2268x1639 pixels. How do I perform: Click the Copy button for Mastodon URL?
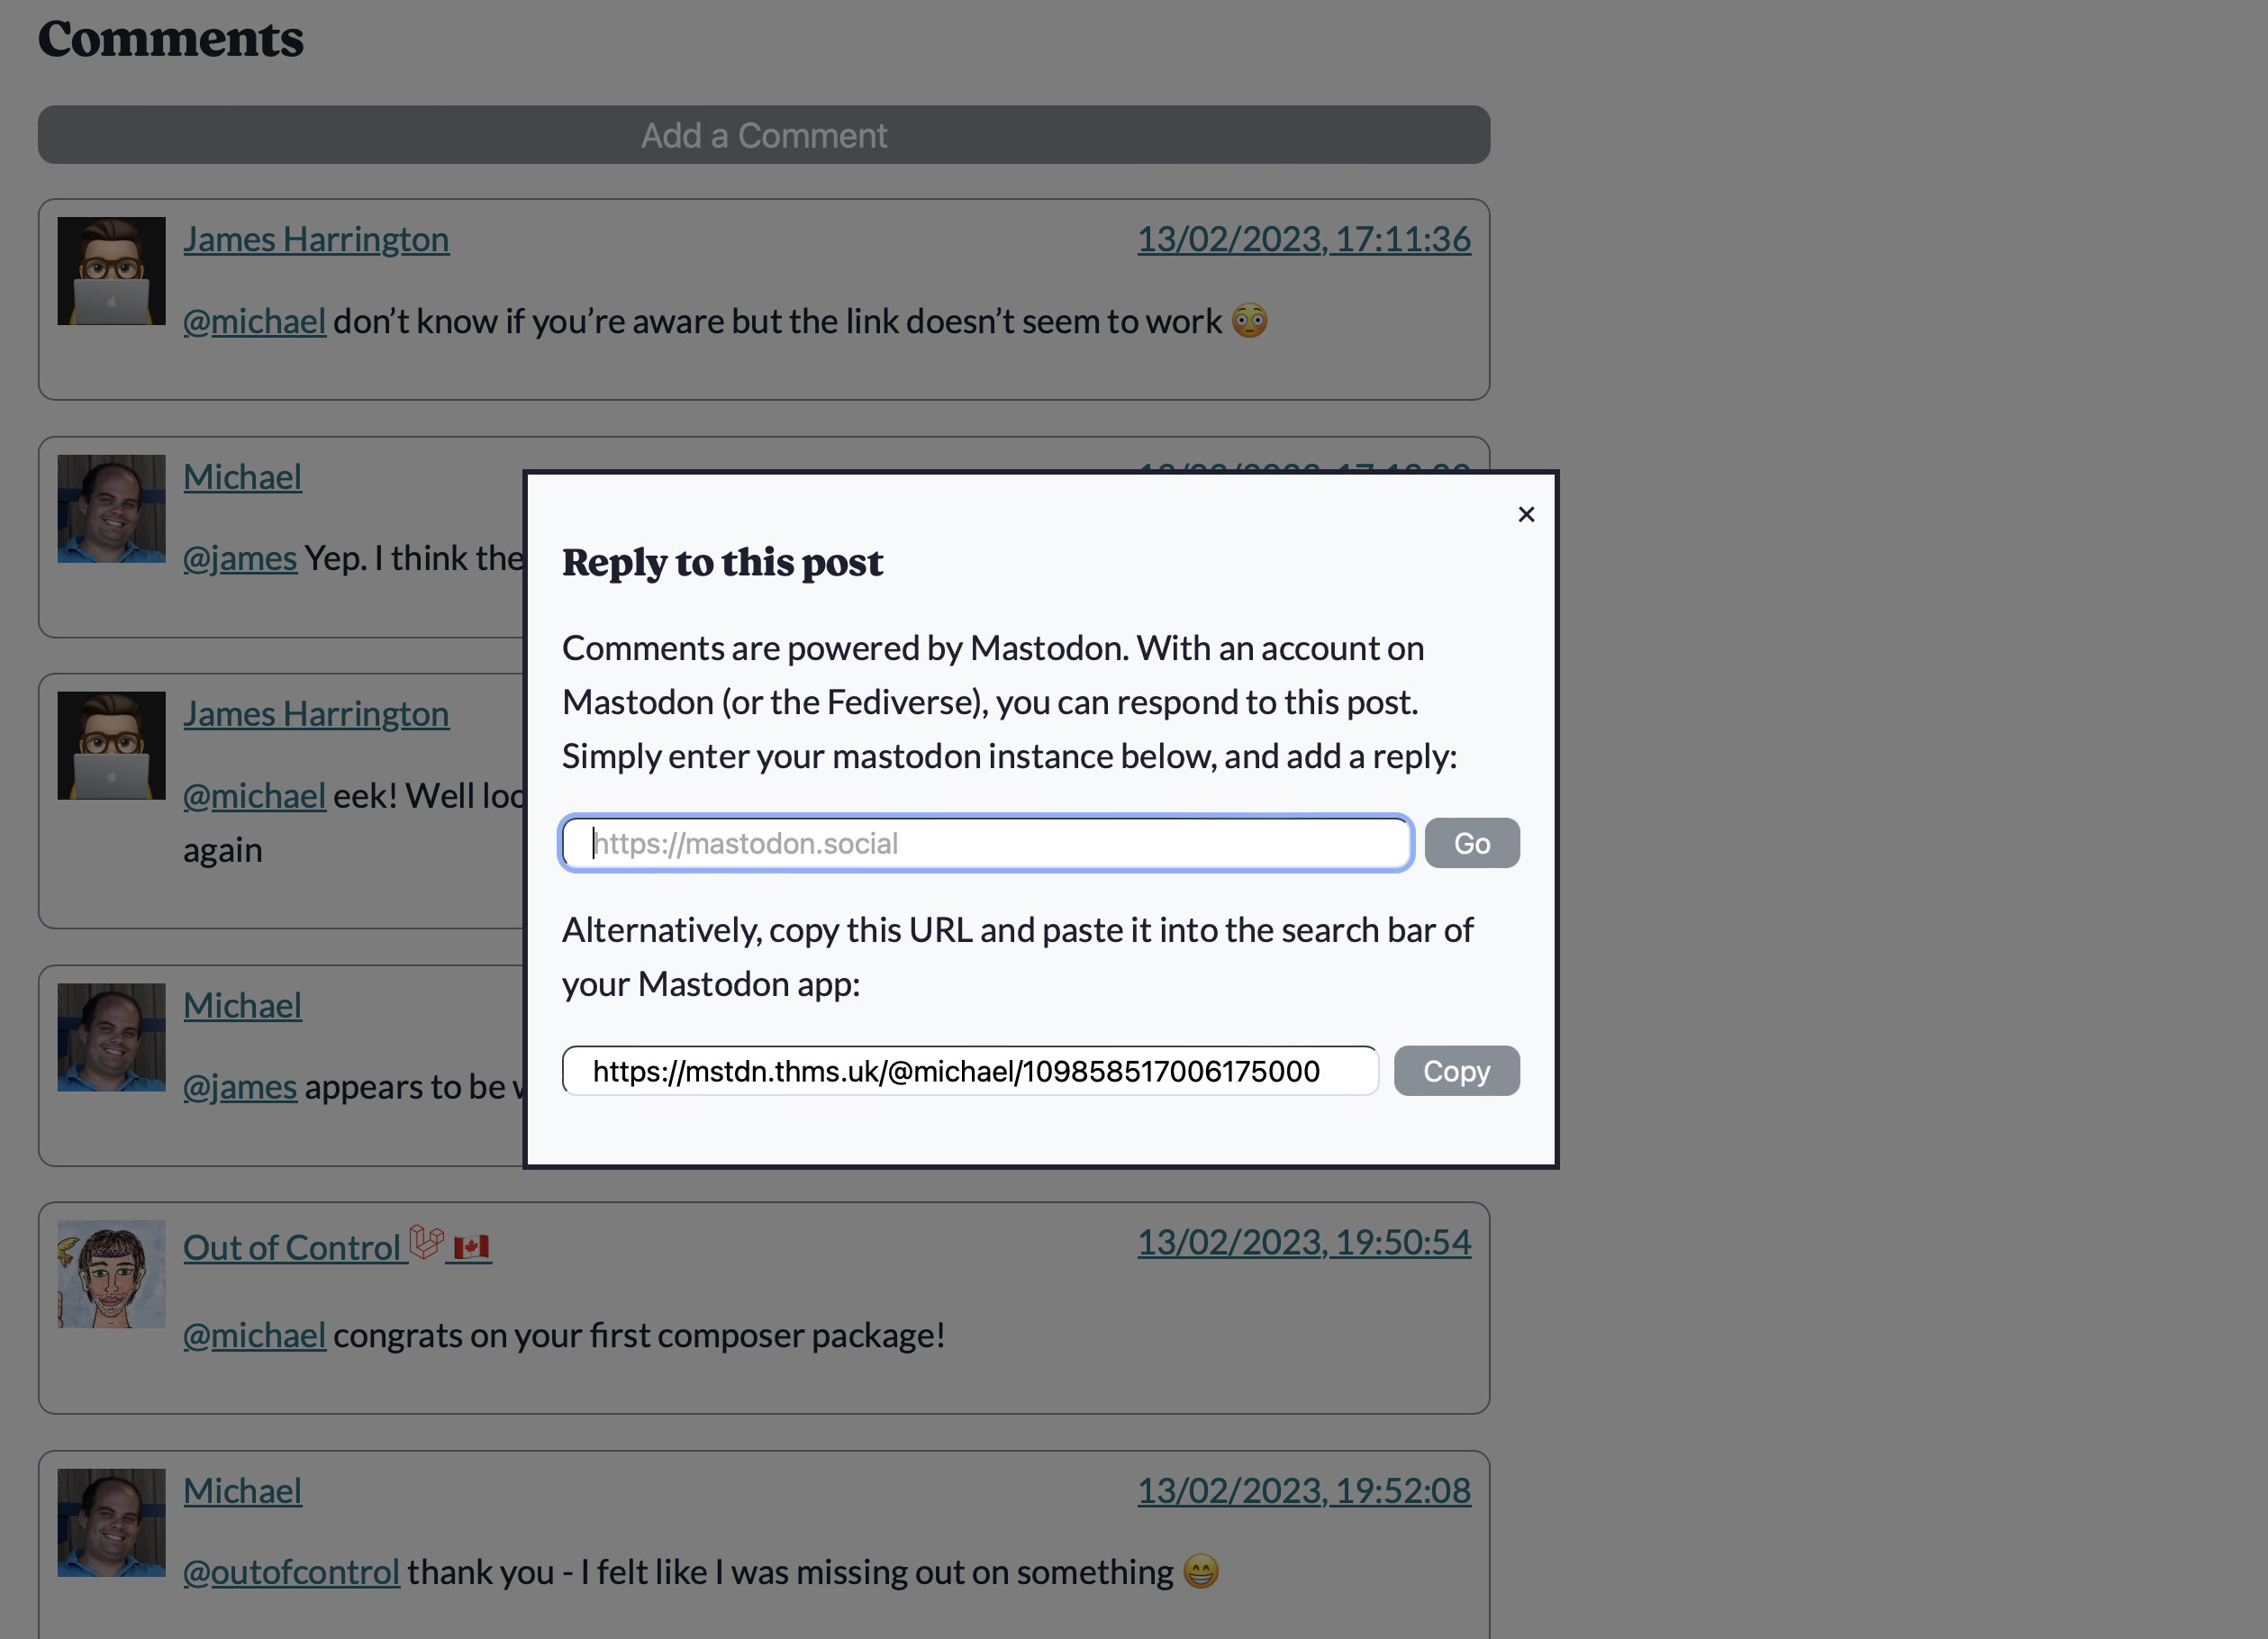coord(1458,1071)
